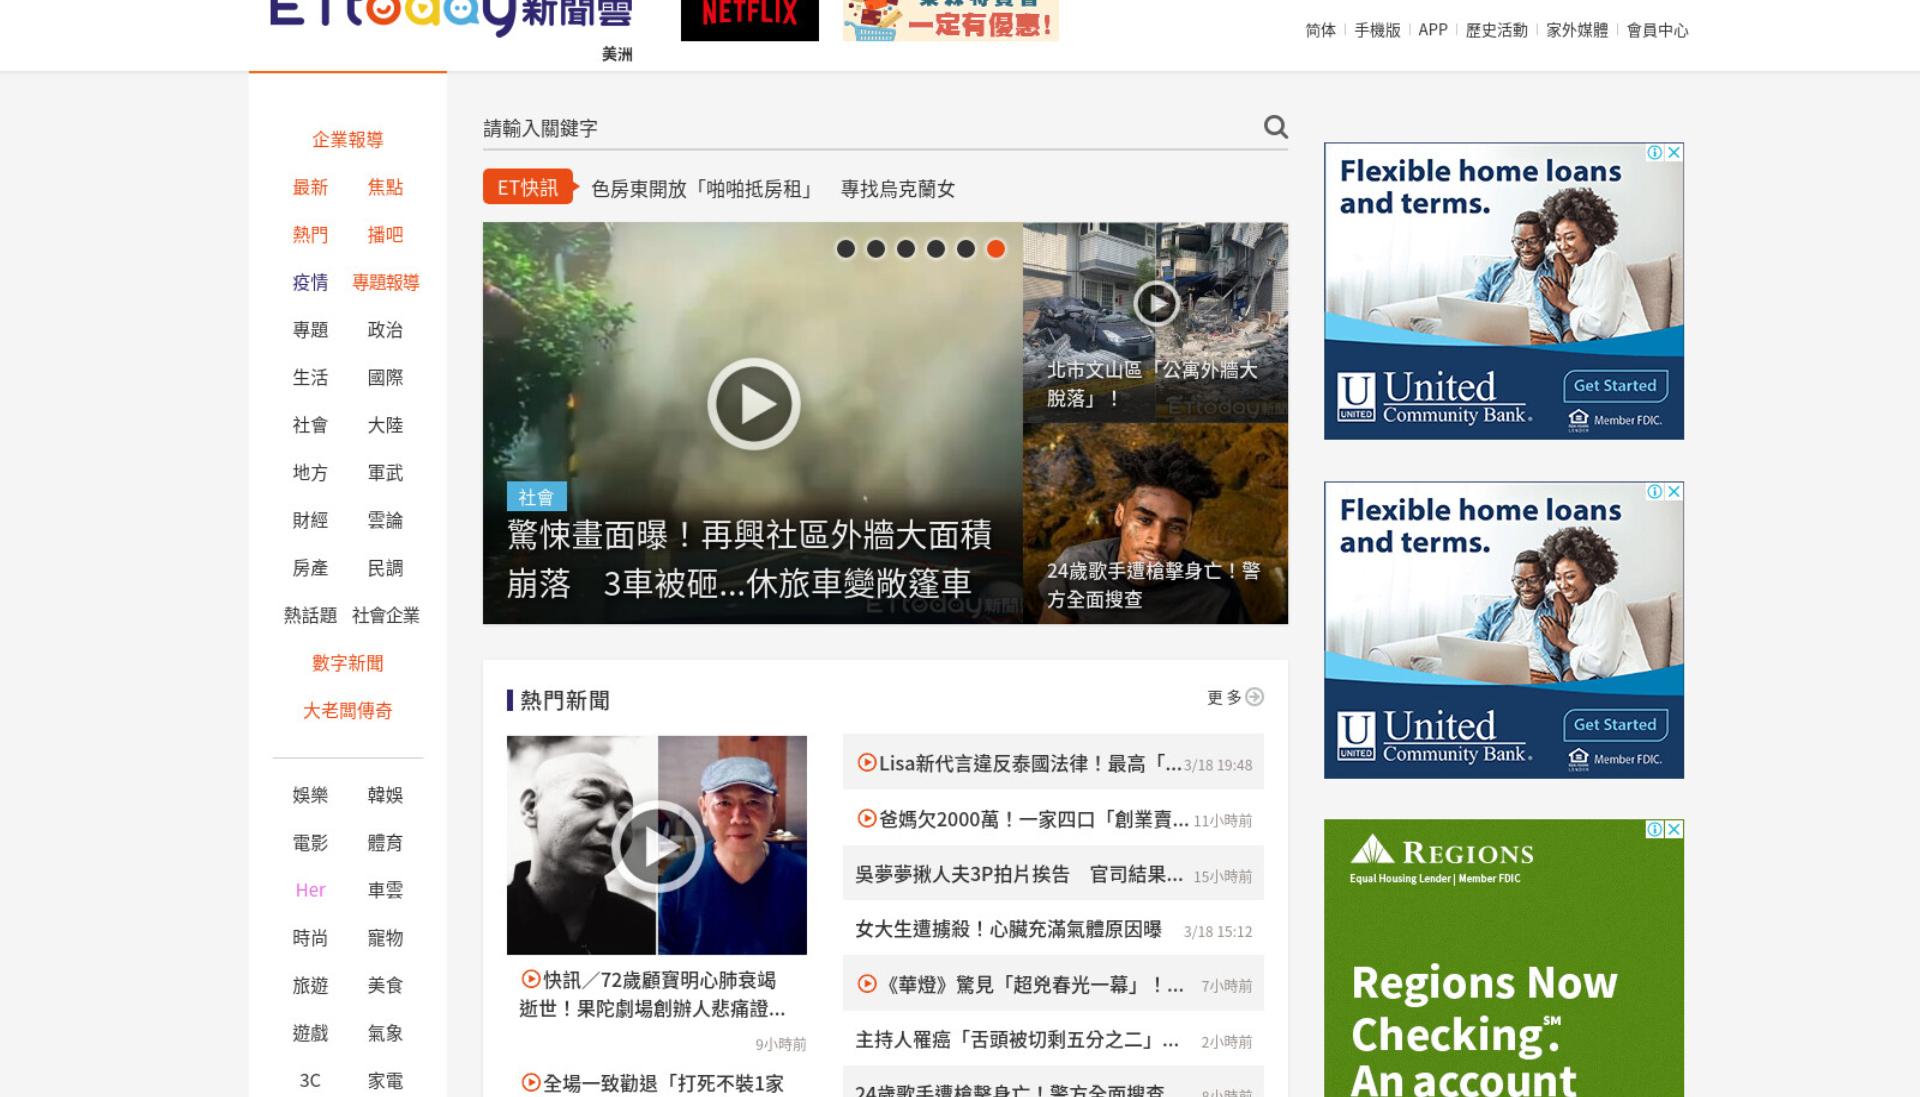This screenshot has width=1920, height=1097.
Task: Open 國際 category
Action: pos(385,377)
